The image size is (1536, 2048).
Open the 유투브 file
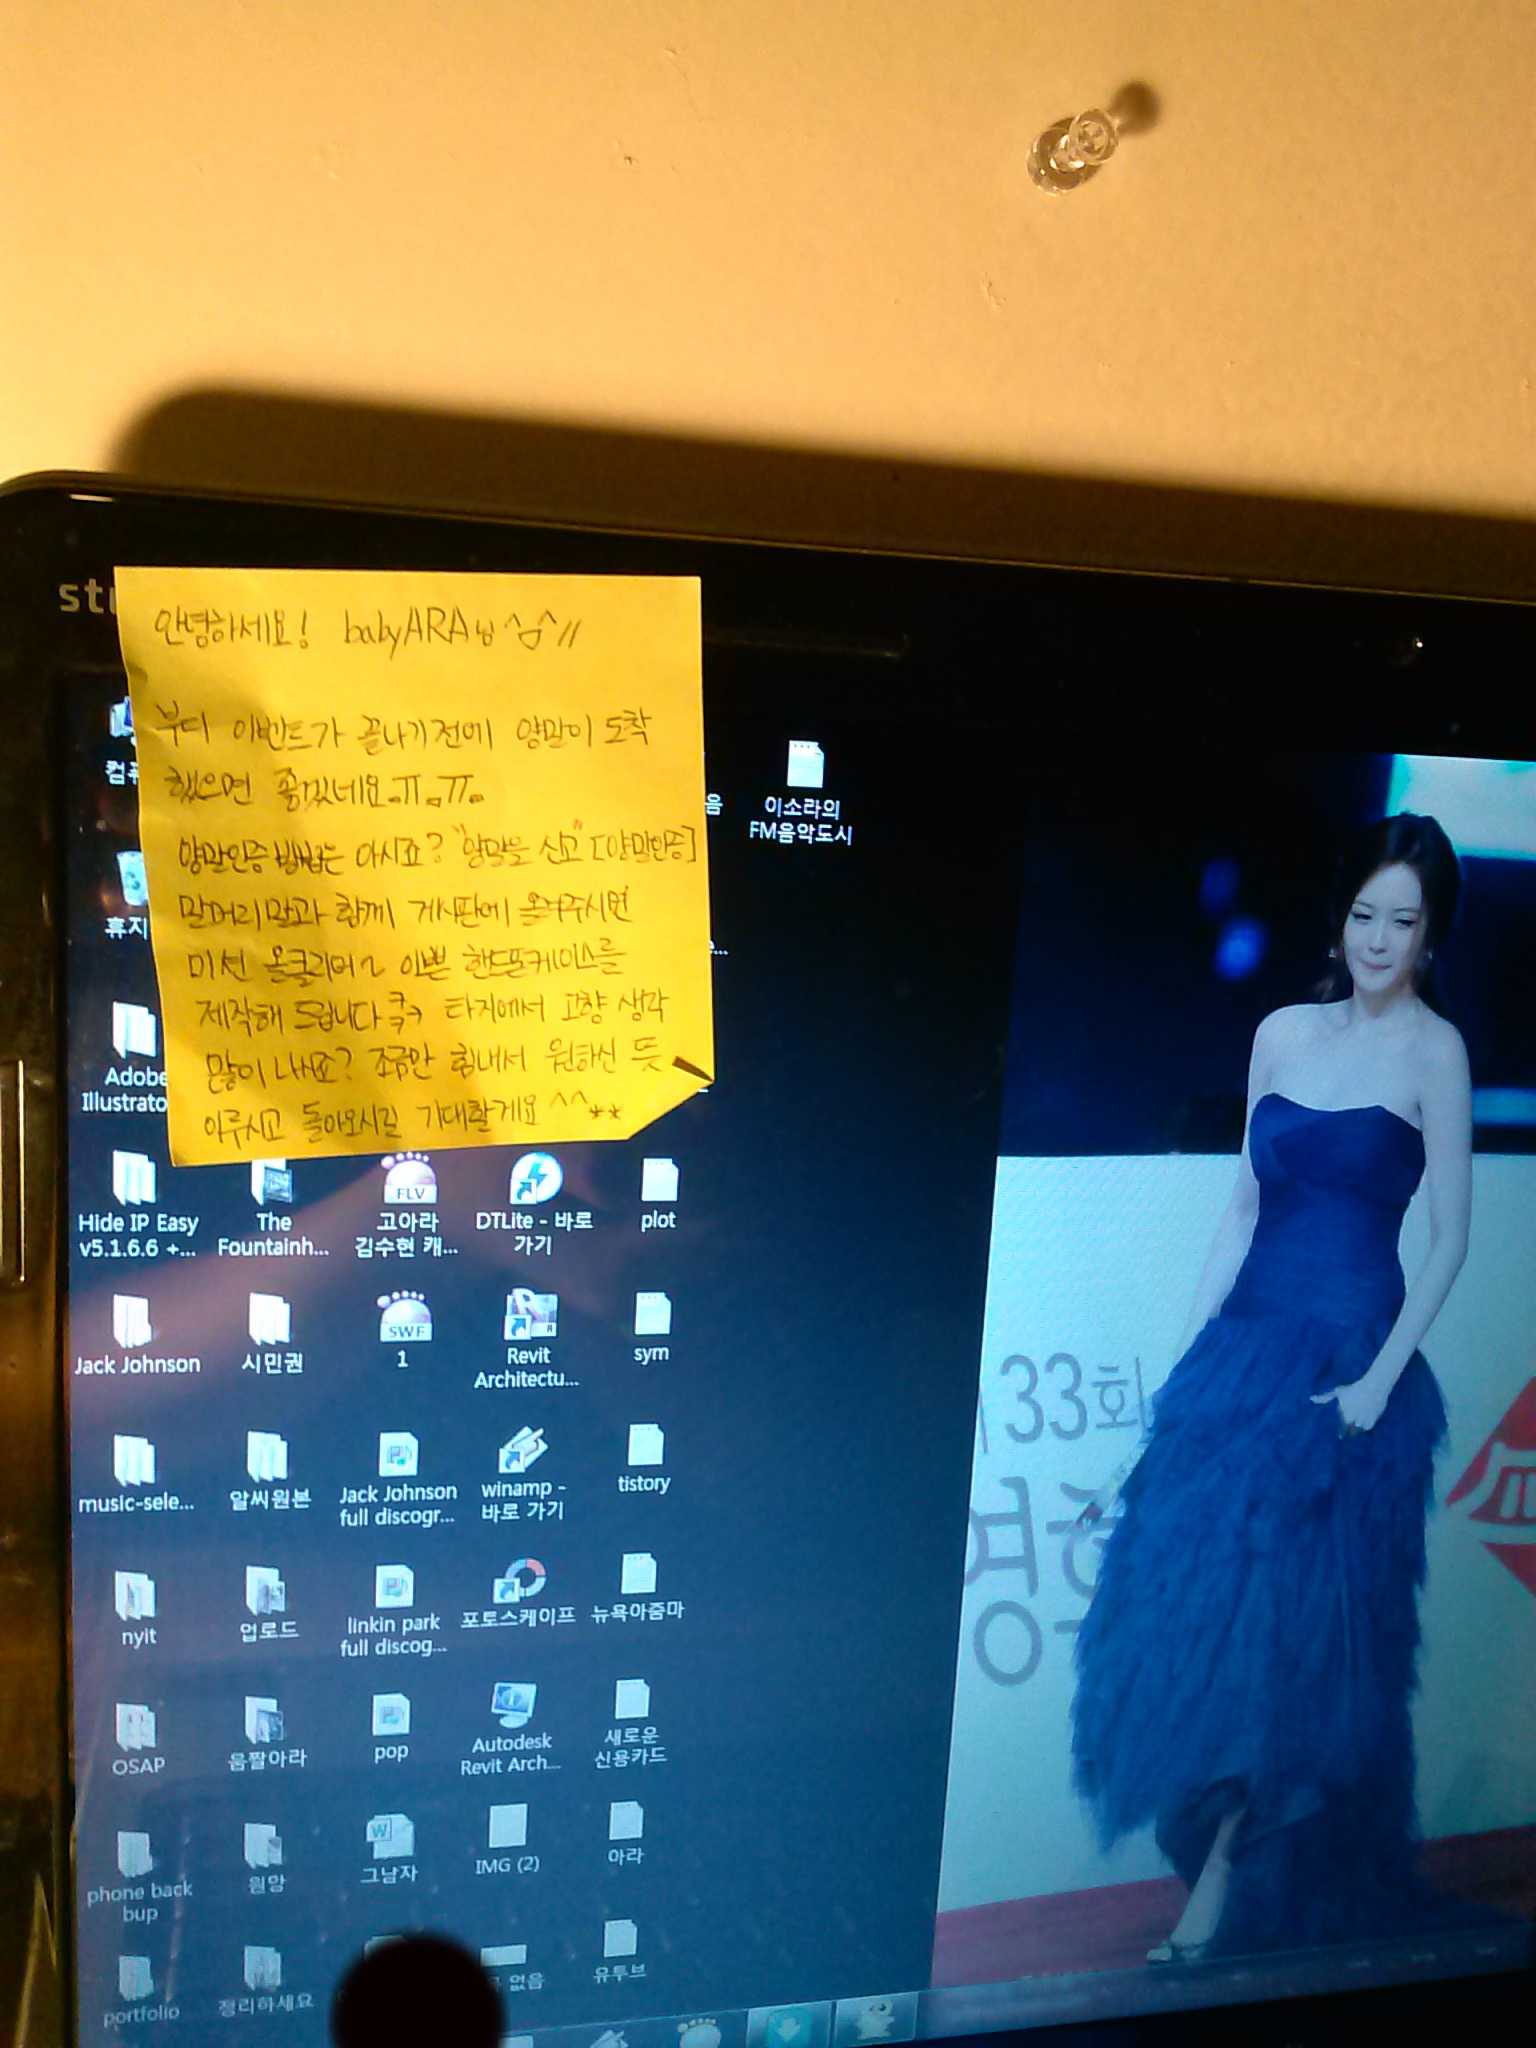[620, 1951]
